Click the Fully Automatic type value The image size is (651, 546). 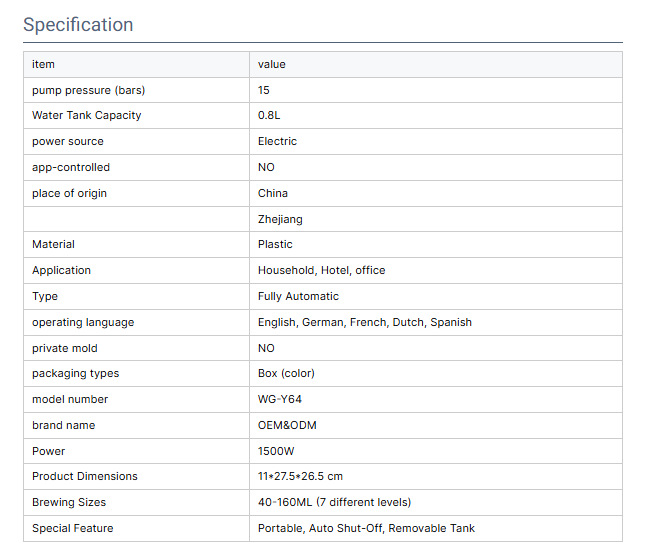[x=298, y=296]
